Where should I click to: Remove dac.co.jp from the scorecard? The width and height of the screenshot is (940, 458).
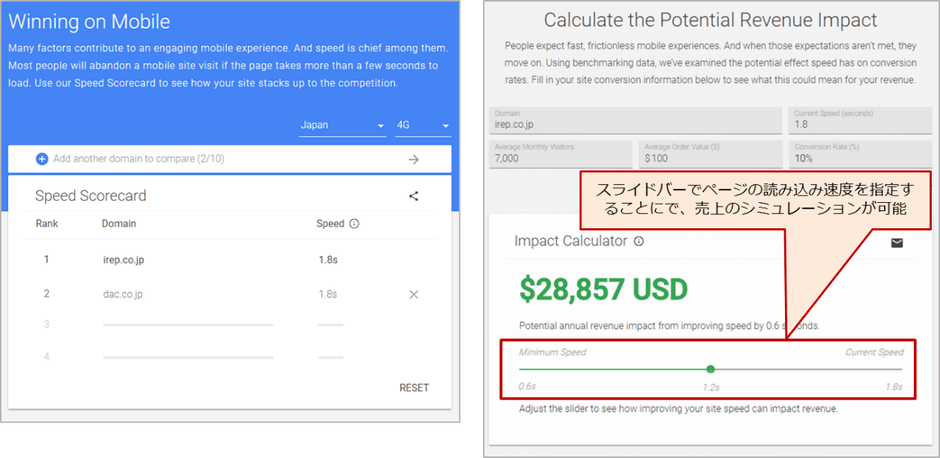(x=414, y=294)
